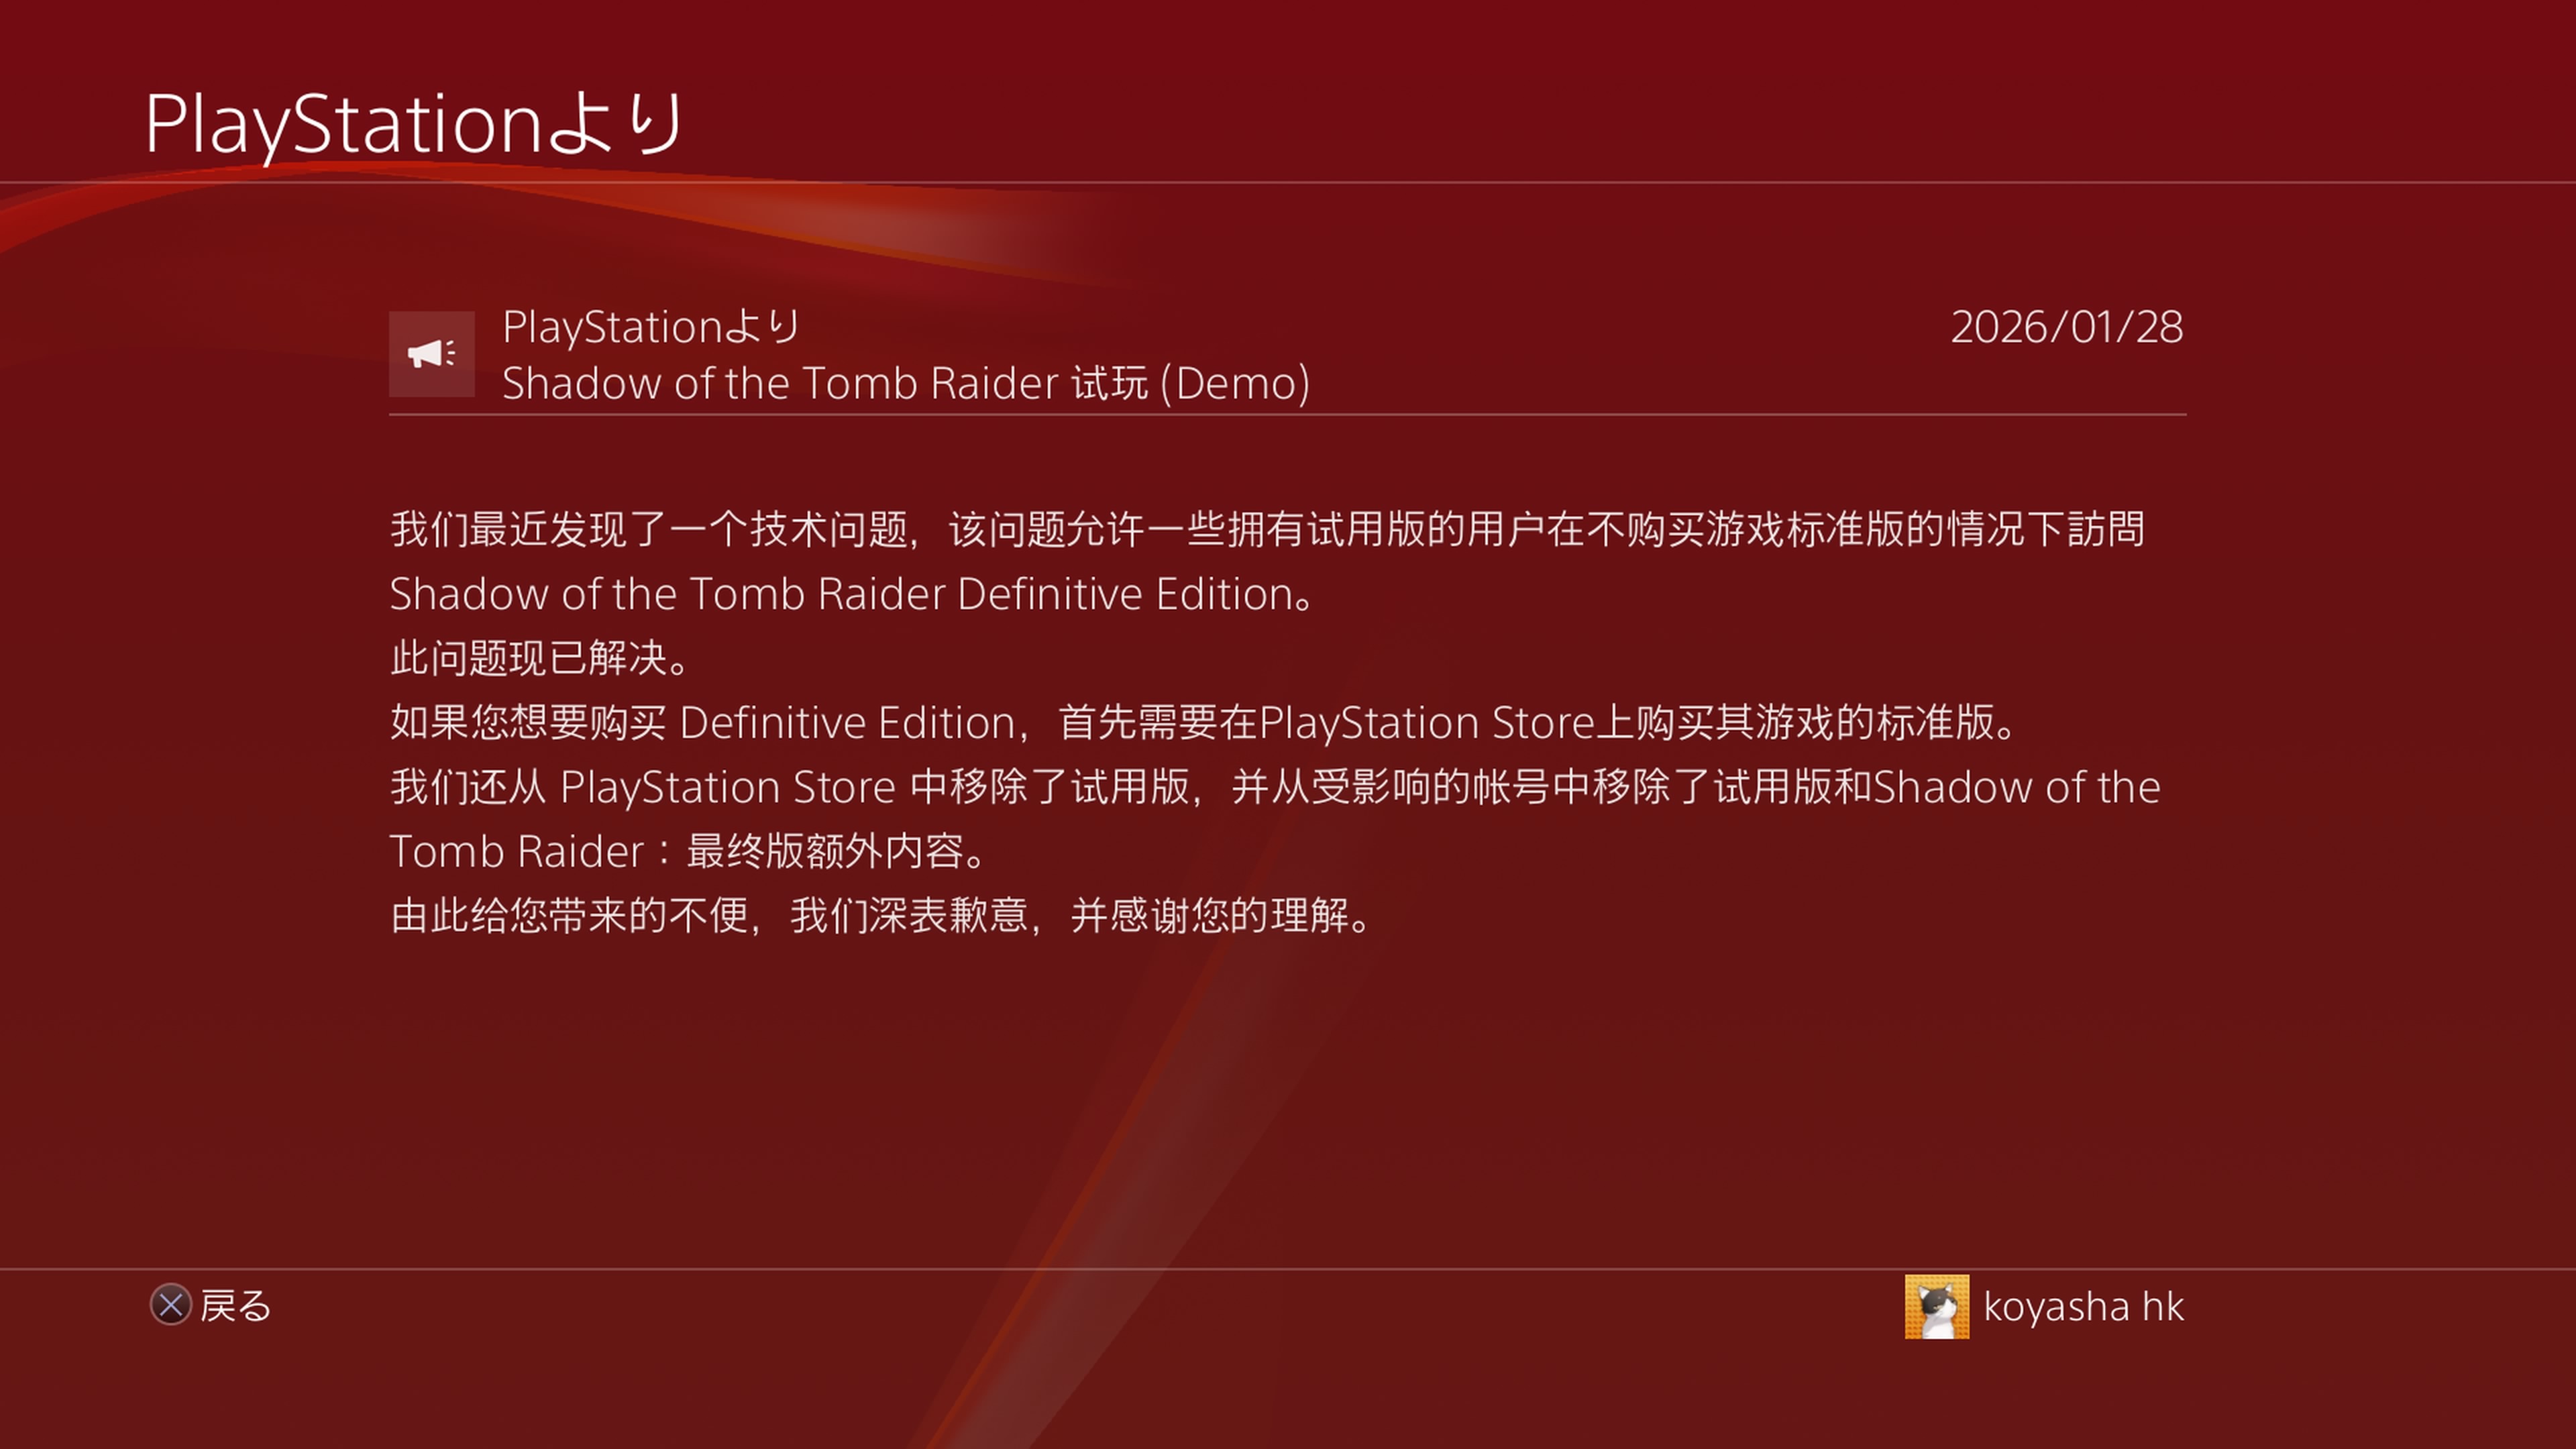Image resolution: width=2576 pixels, height=1449 pixels.
Task: Click the message line starting 我们最近发现了
Action: (x=1267, y=529)
